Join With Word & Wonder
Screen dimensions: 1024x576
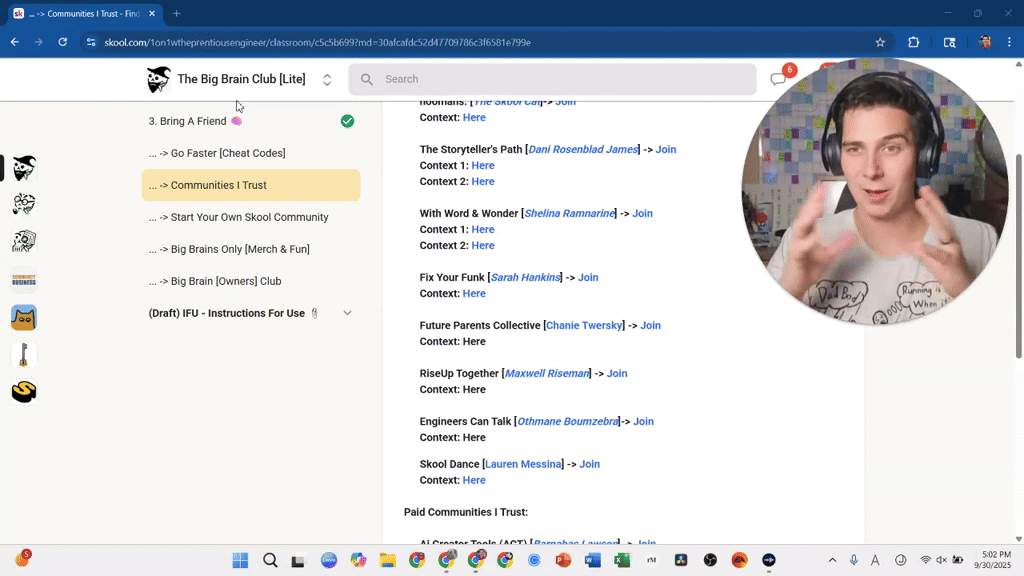coord(642,214)
